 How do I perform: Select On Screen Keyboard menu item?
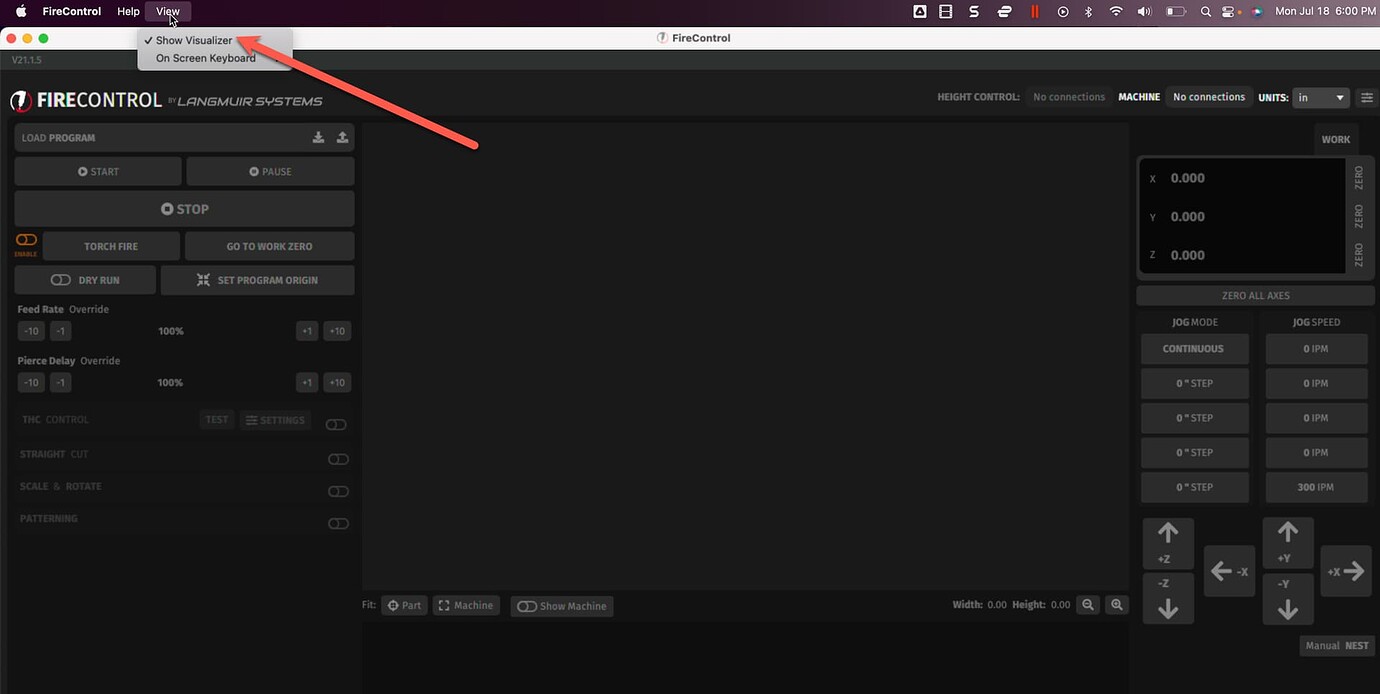pyautogui.click(x=205, y=58)
